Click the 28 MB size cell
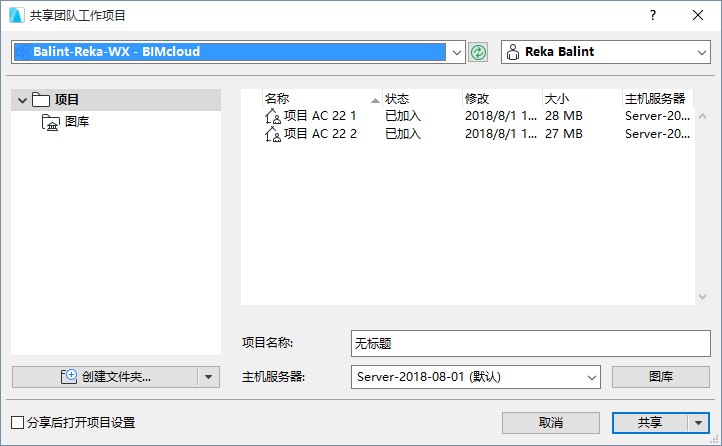The width and height of the screenshot is (722, 446). 564,116
